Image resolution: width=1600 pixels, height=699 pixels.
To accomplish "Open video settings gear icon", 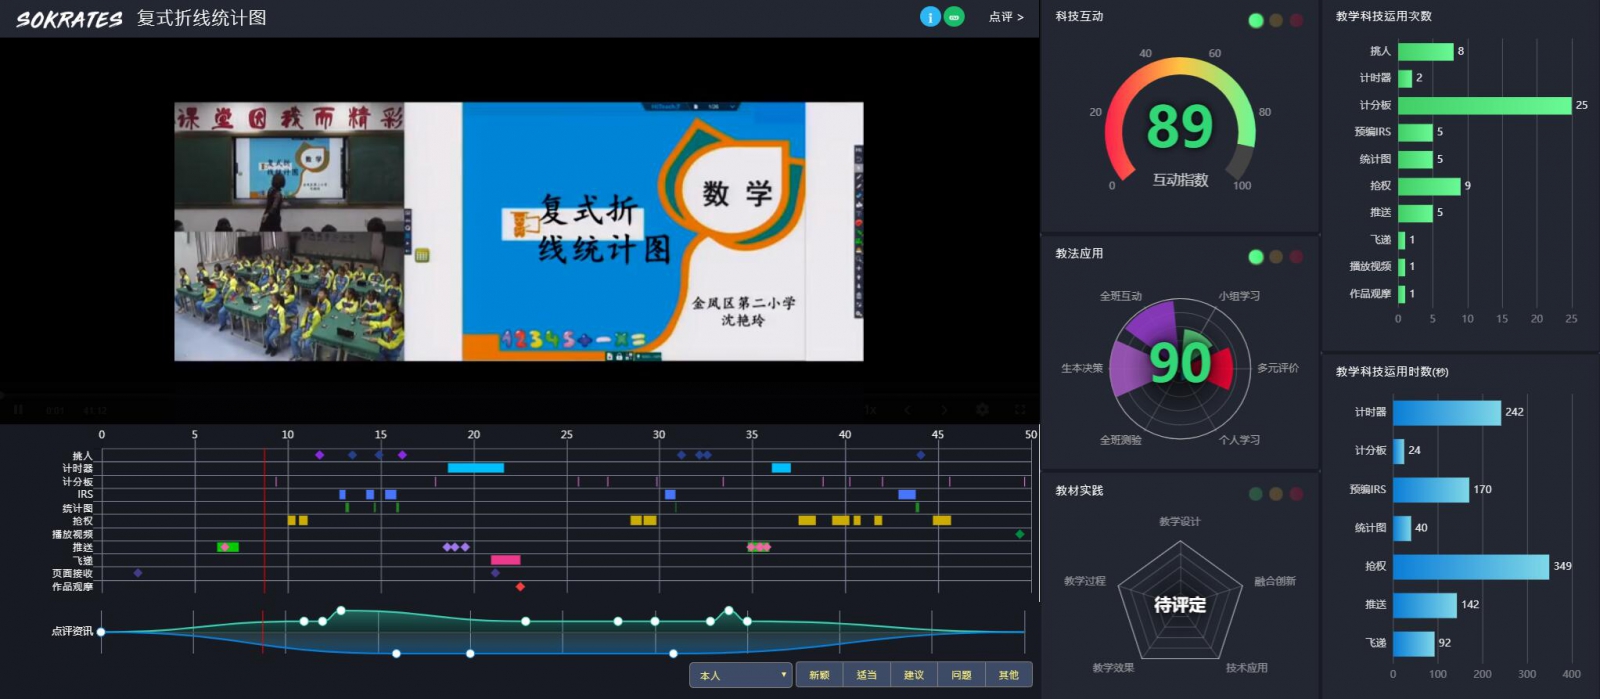I will [982, 409].
